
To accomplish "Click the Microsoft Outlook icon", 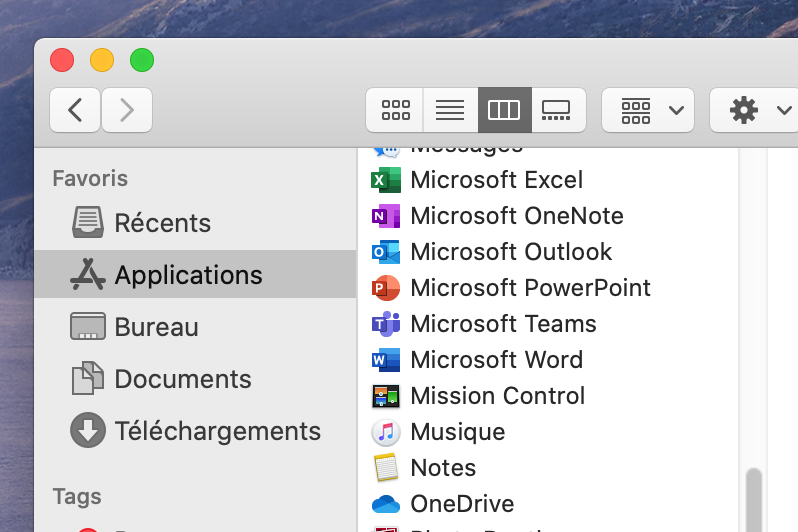I will point(385,252).
